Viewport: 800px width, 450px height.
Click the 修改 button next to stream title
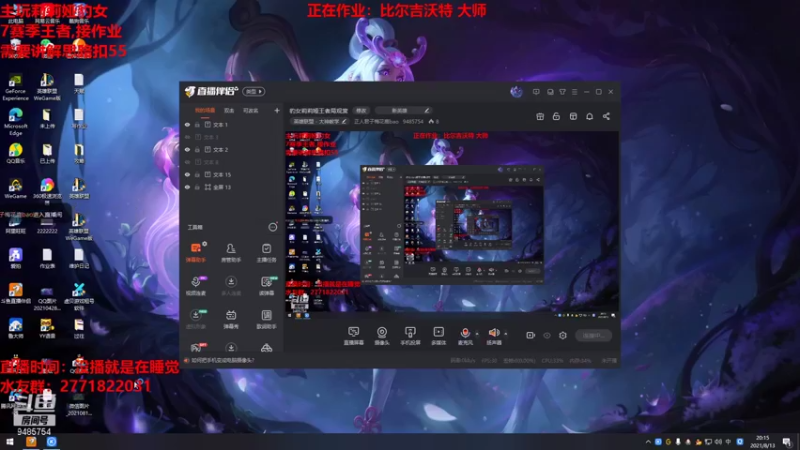[x=361, y=110]
